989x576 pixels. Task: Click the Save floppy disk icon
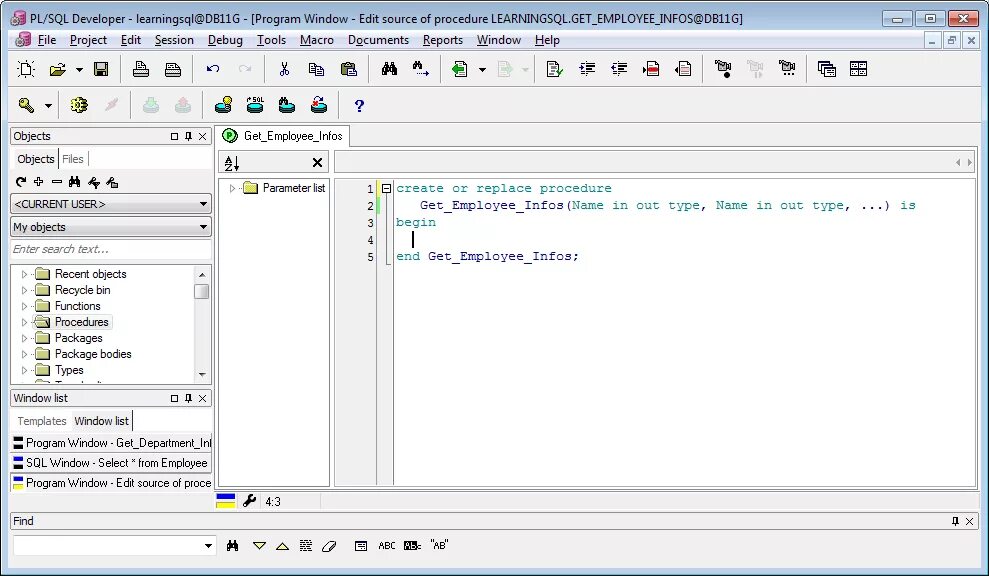(101, 69)
